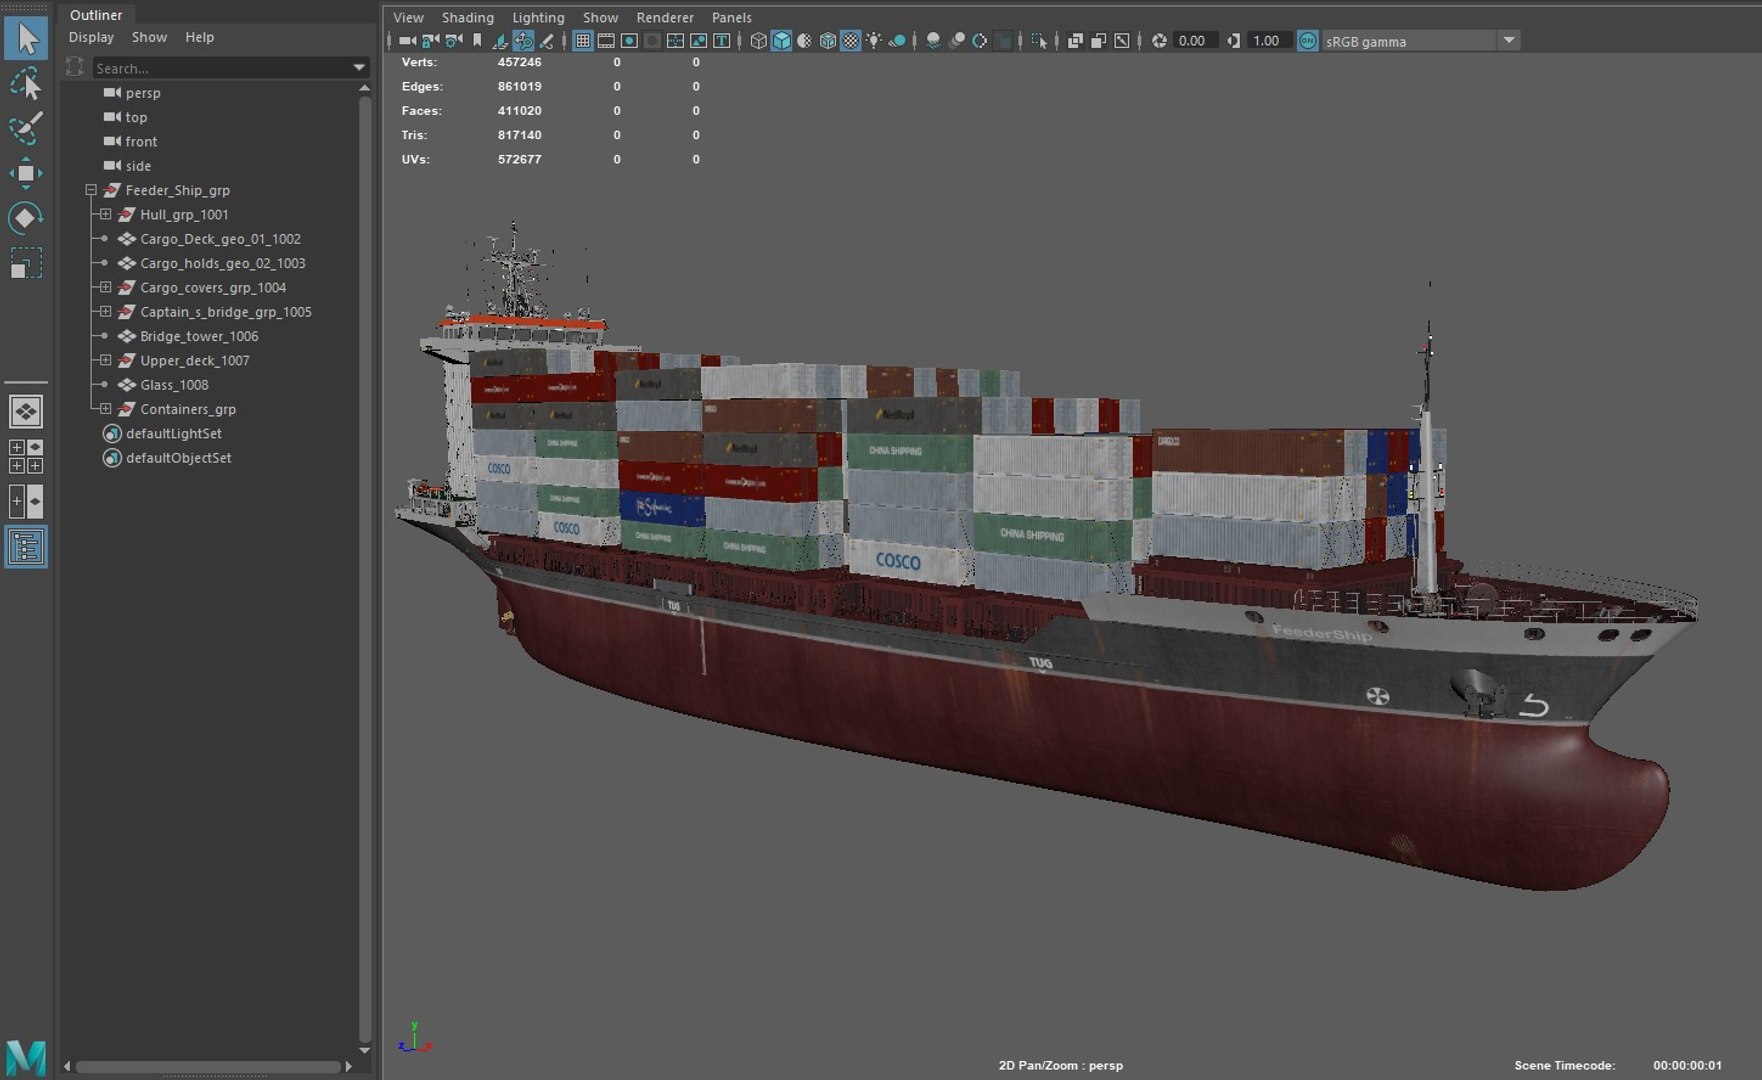Toggle use all lights bulb

point(874,41)
